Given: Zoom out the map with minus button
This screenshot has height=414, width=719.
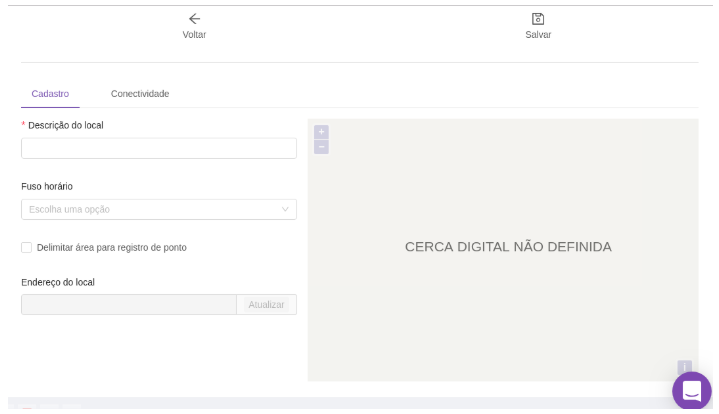Looking at the screenshot, I should tap(321, 147).
